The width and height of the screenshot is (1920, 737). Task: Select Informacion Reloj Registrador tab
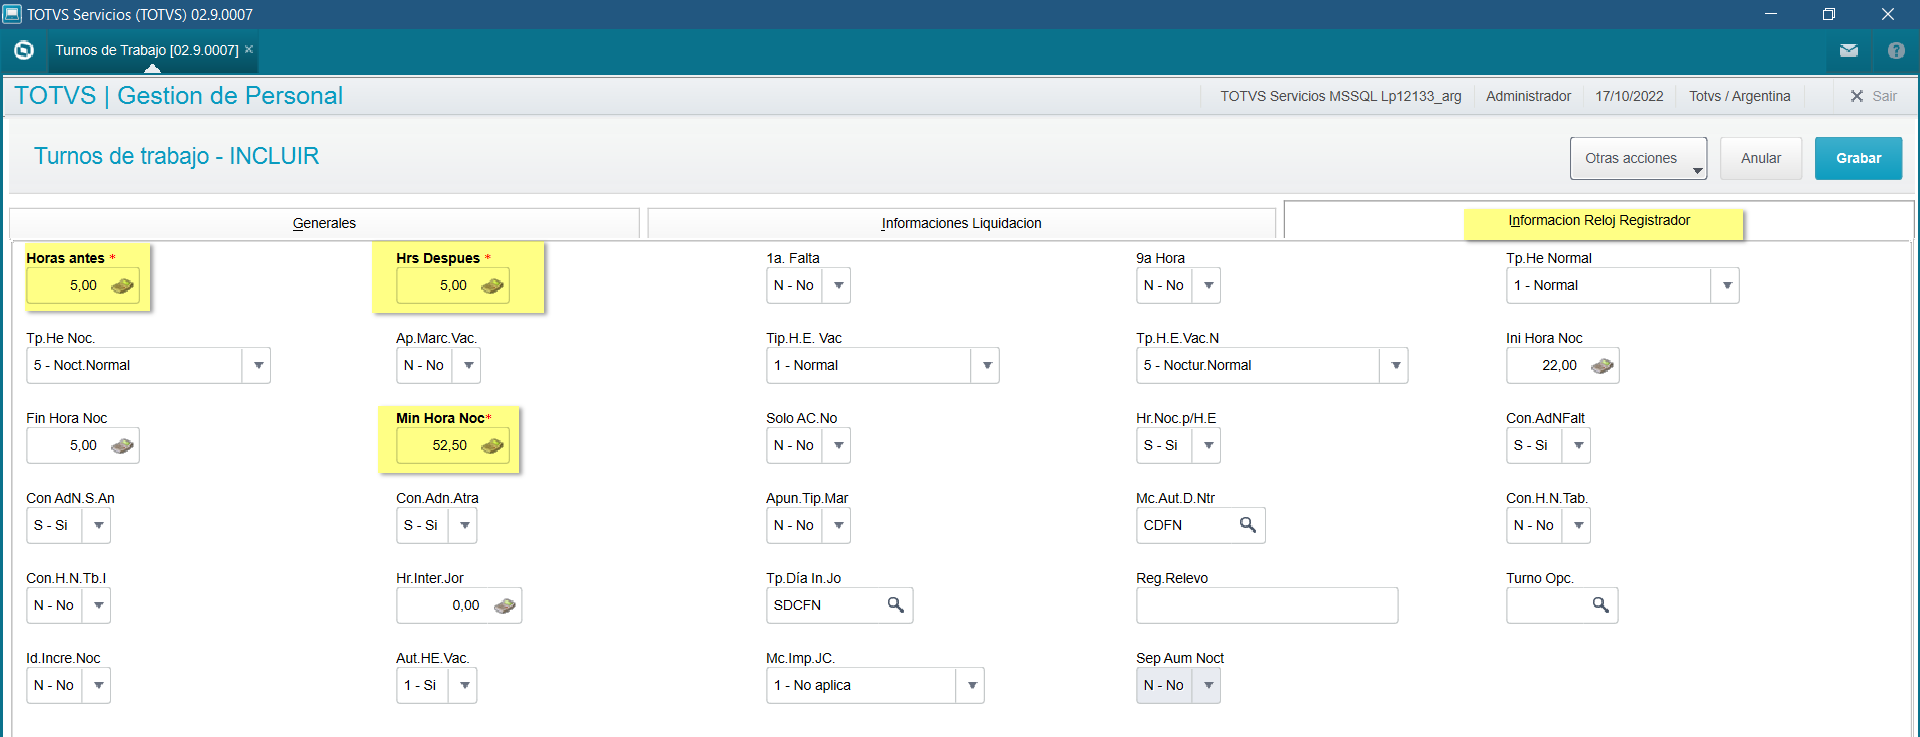[x=1599, y=220]
